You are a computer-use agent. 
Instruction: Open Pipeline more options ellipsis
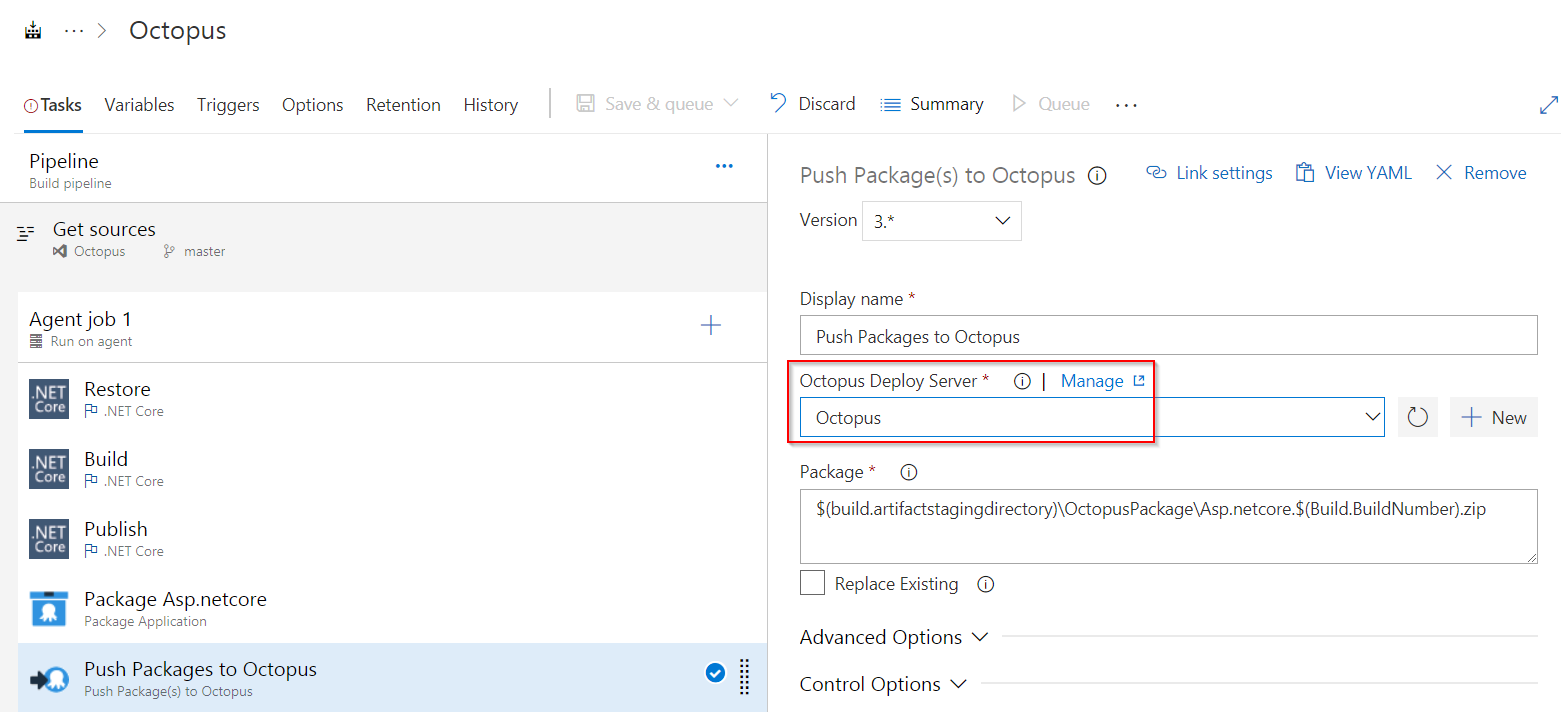click(725, 166)
